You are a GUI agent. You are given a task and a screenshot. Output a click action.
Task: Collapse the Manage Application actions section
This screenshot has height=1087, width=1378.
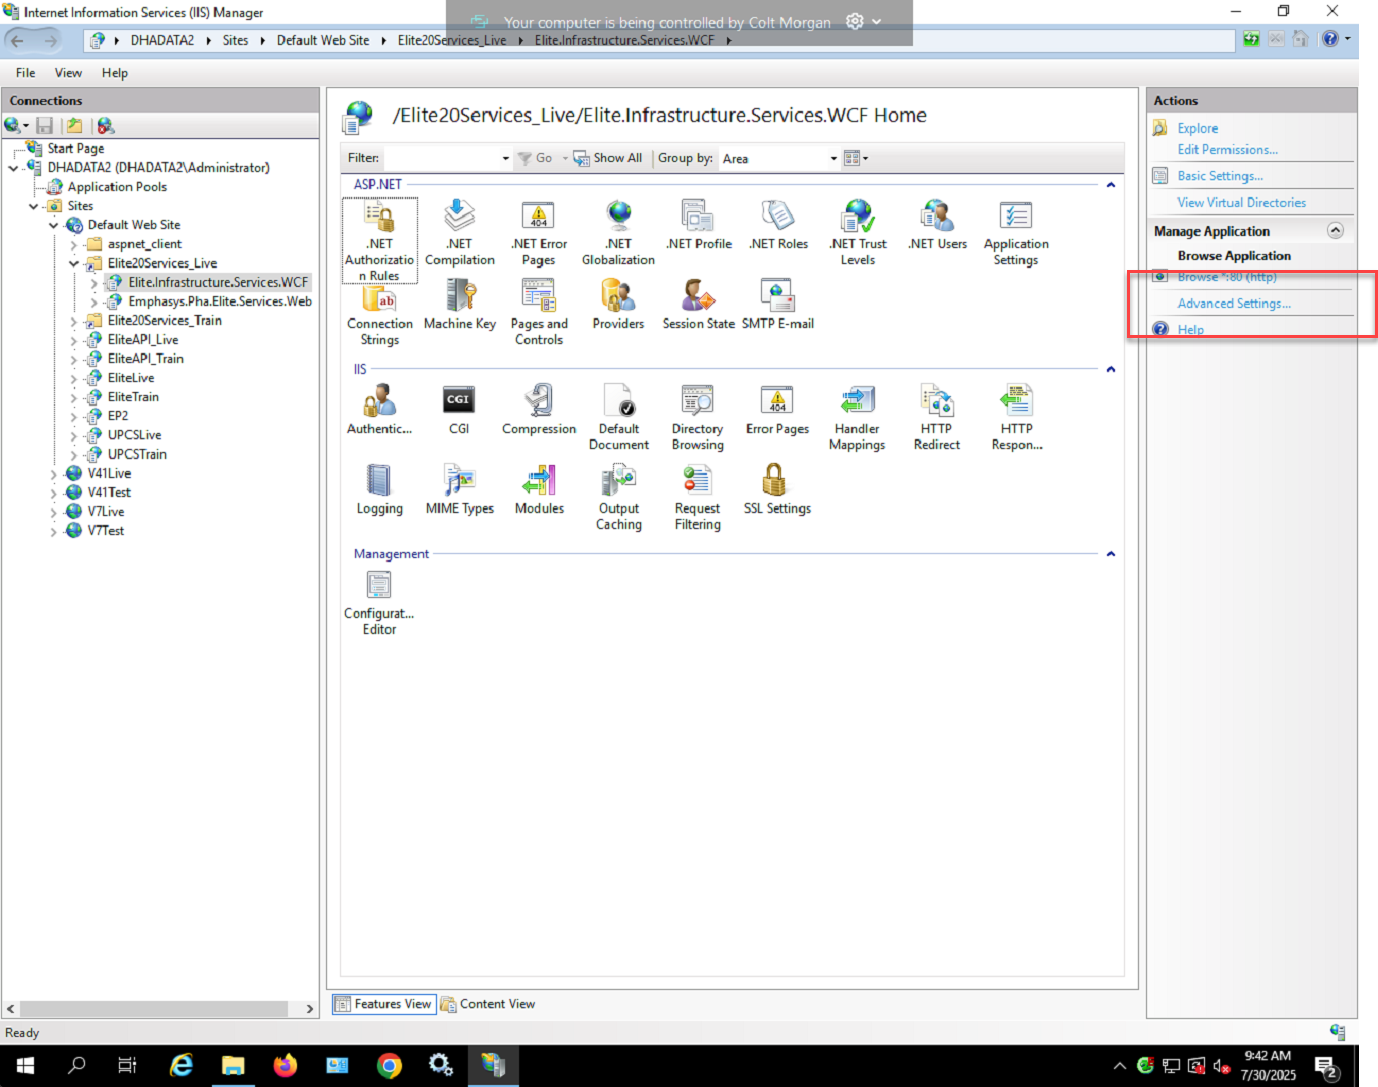pyautogui.click(x=1335, y=230)
